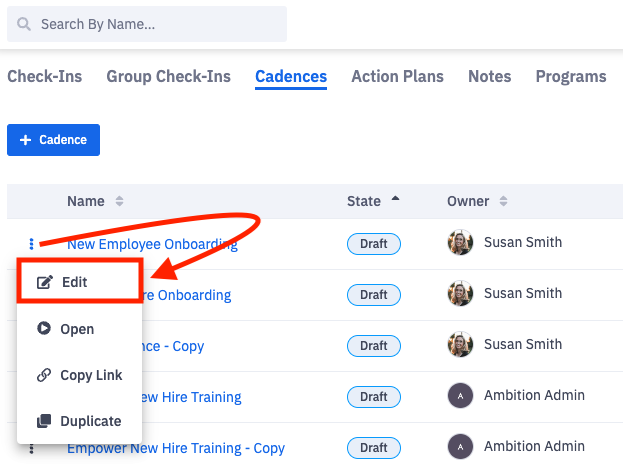Click the search magnifier icon
Screen dimensions: 623x471
tap(23, 24)
